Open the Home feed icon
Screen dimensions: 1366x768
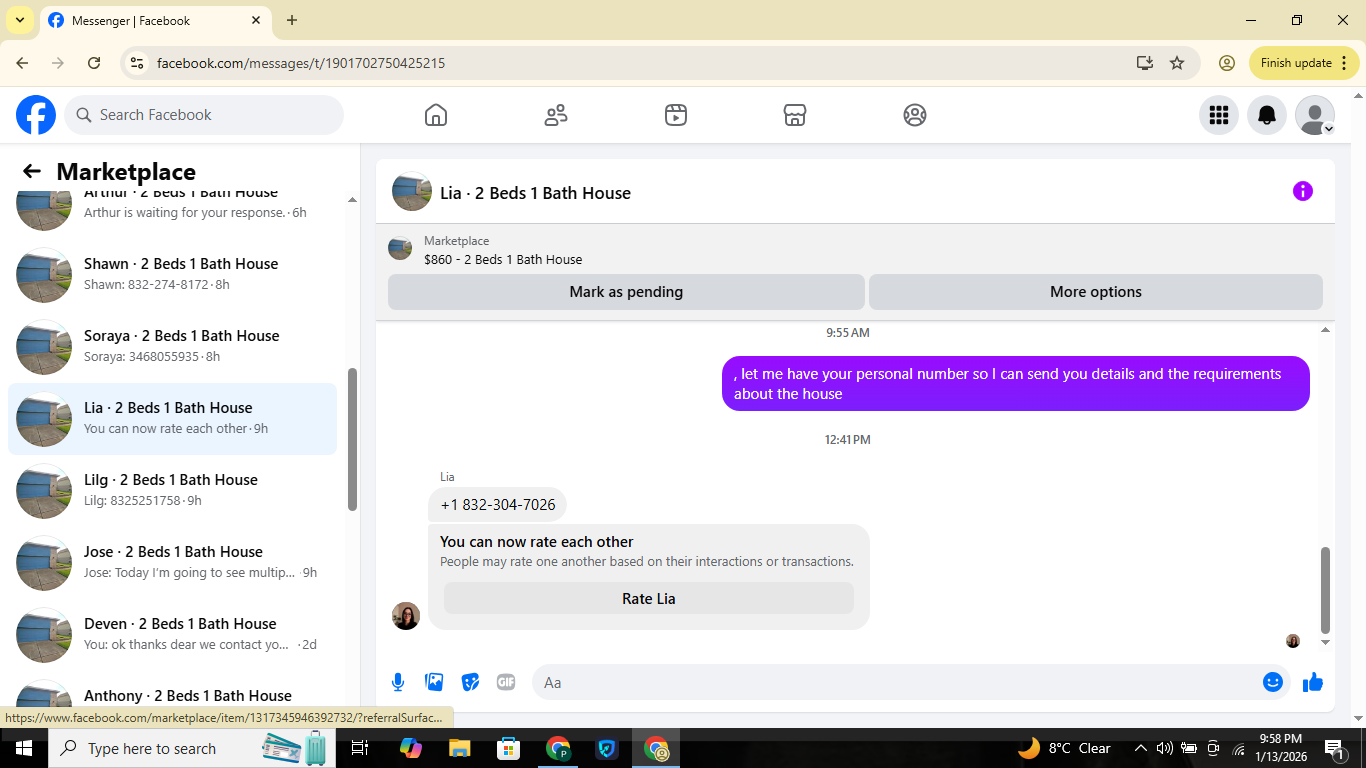click(436, 115)
